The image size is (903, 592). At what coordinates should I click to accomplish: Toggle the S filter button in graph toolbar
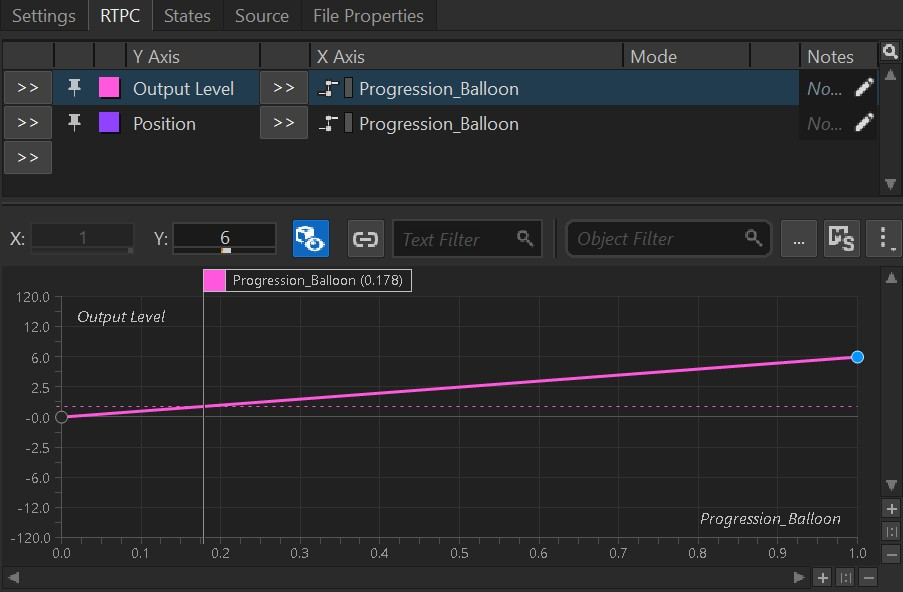(x=841, y=239)
